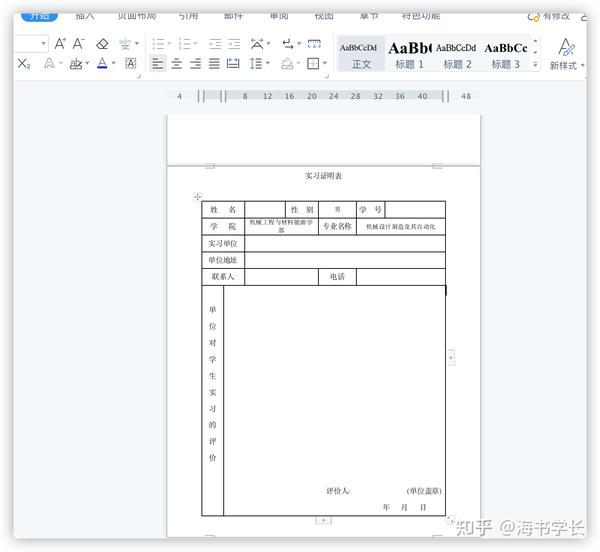The image size is (600, 552).
Task: Switch to the 页面布局 ribbon tab
Action: tap(137, 16)
